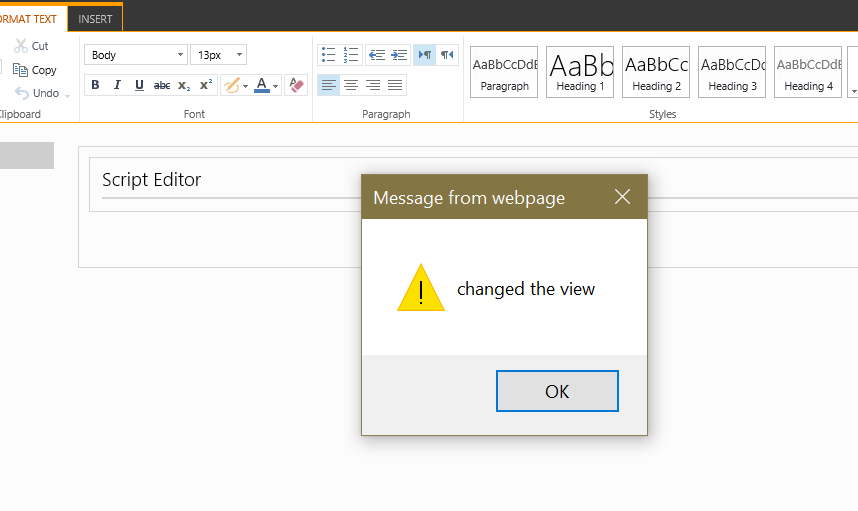Apply strikethrough to text
Image resolution: width=858 pixels, height=511 pixels.
(162, 85)
